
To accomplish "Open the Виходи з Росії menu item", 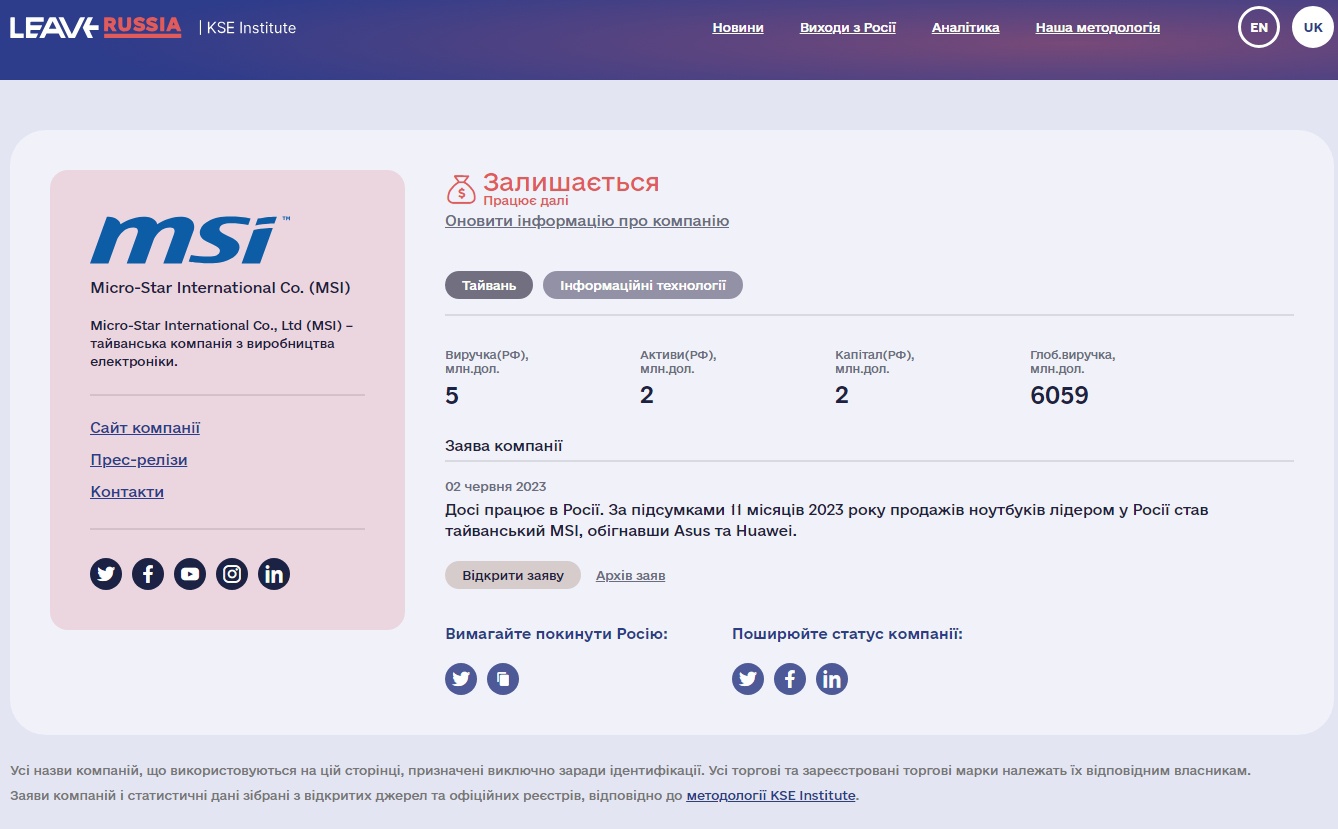I will pyautogui.click(x=848, y=28).
